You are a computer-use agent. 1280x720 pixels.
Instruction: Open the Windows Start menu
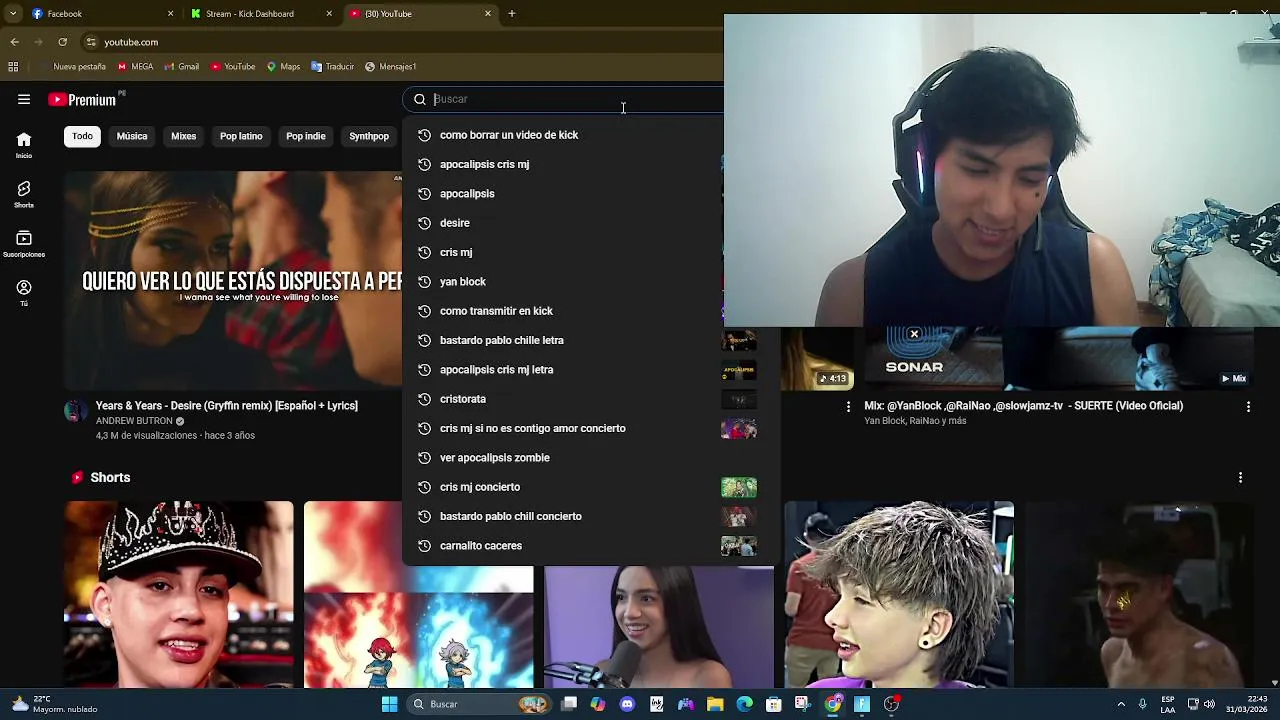(x=390, y=704)
